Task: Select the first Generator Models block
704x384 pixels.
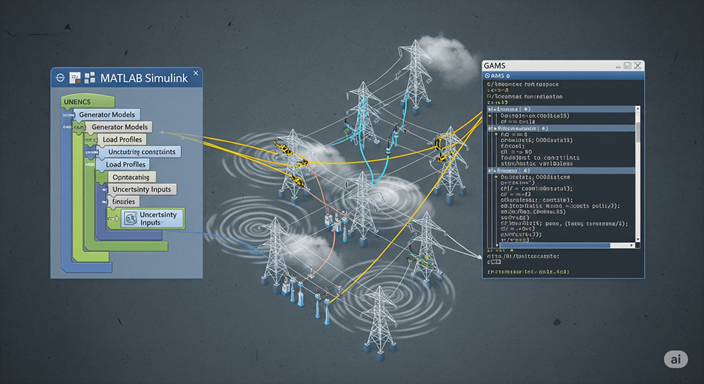Action: click(107, 115)
